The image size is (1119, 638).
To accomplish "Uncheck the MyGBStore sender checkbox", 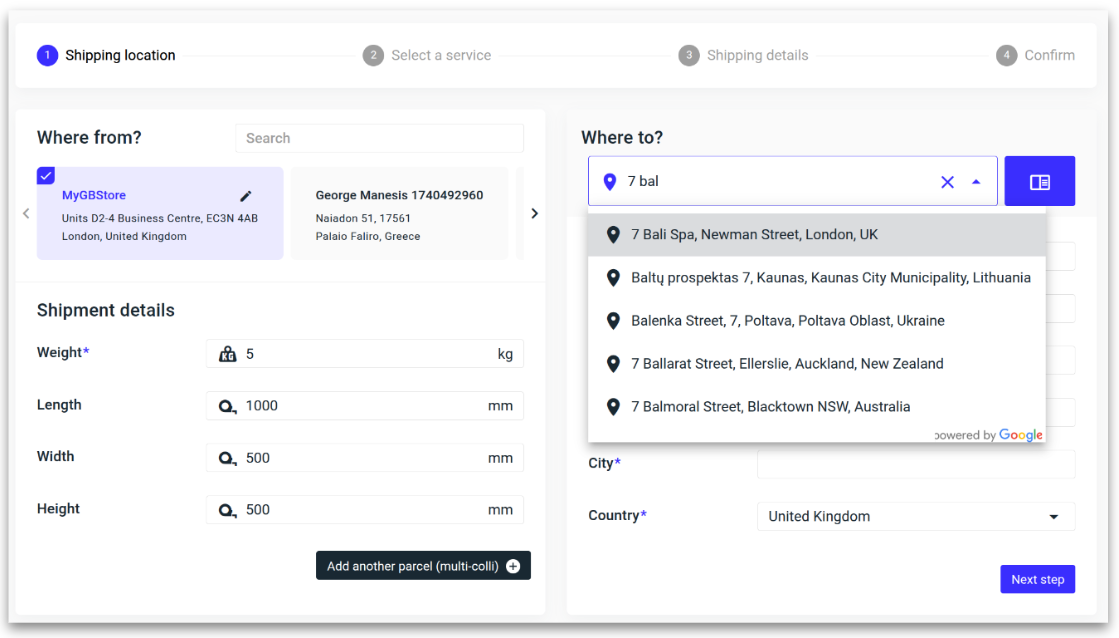I will (x=46, y=176).
